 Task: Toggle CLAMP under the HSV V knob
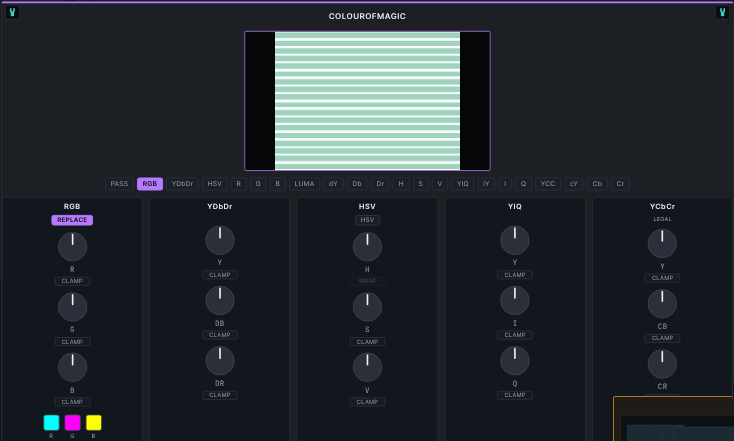click(367, 402)
